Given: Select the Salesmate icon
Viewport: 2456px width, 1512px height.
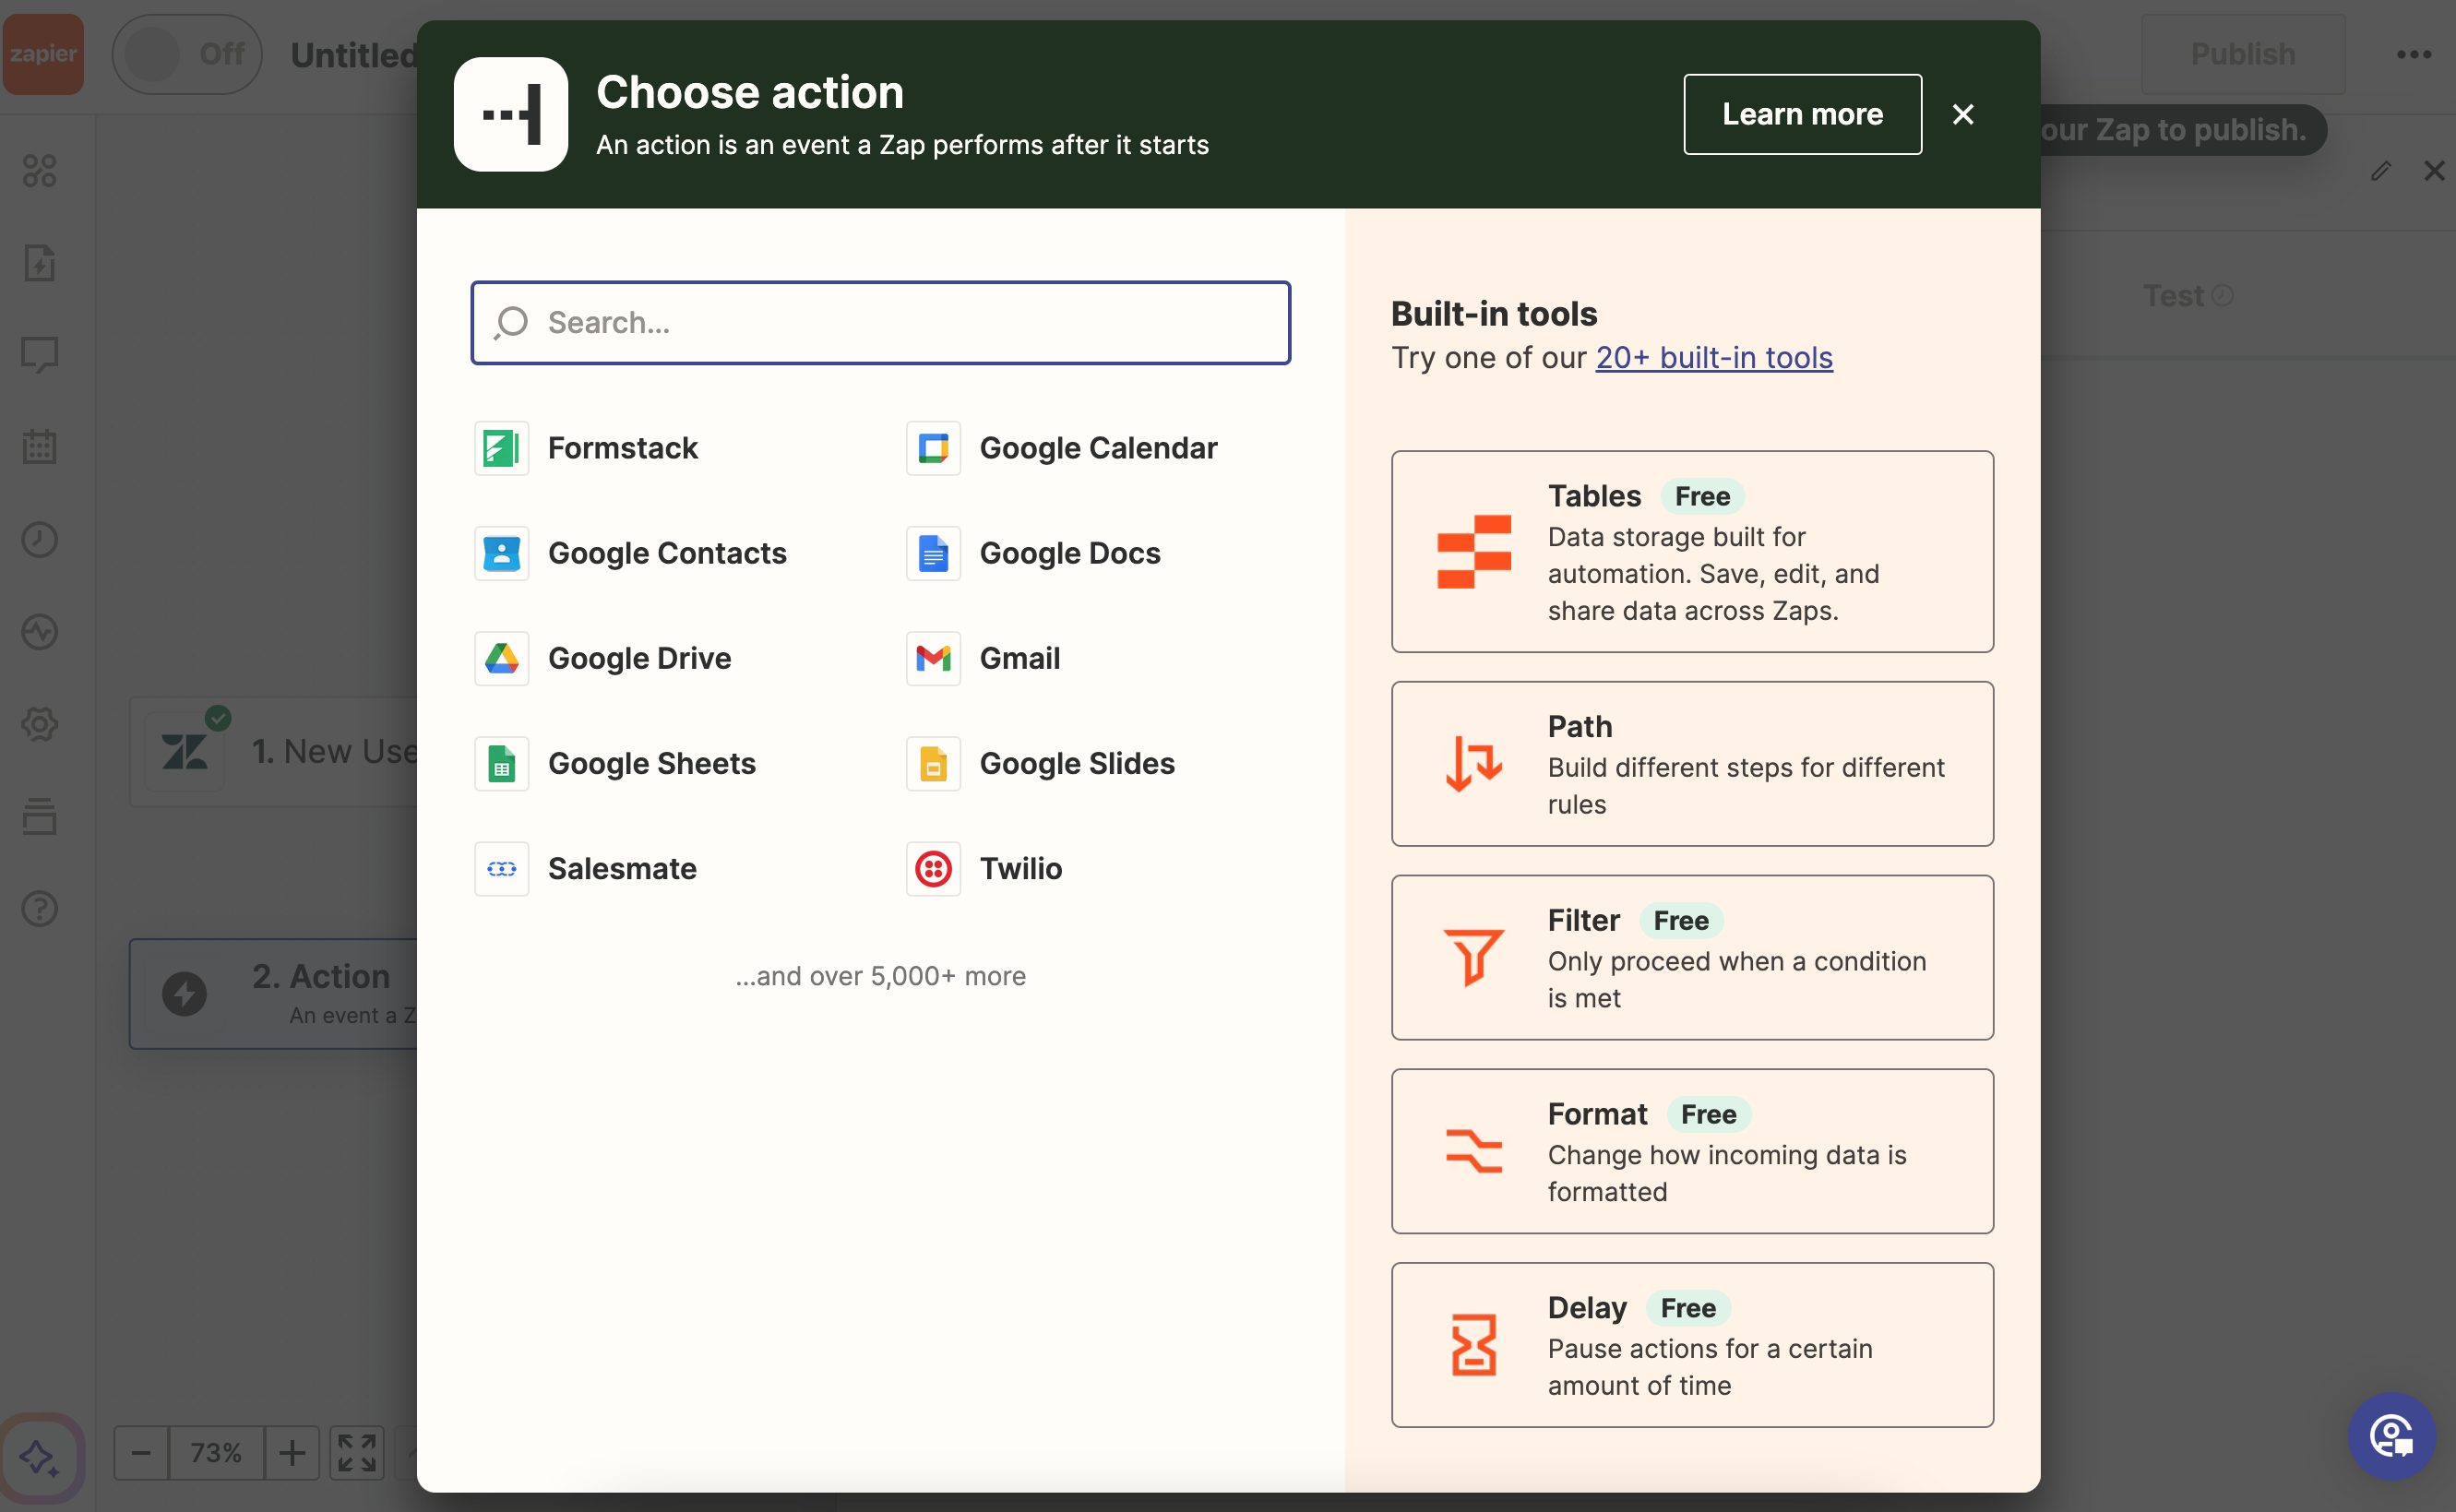Looking at the screenshot, I should pos(501,868).
